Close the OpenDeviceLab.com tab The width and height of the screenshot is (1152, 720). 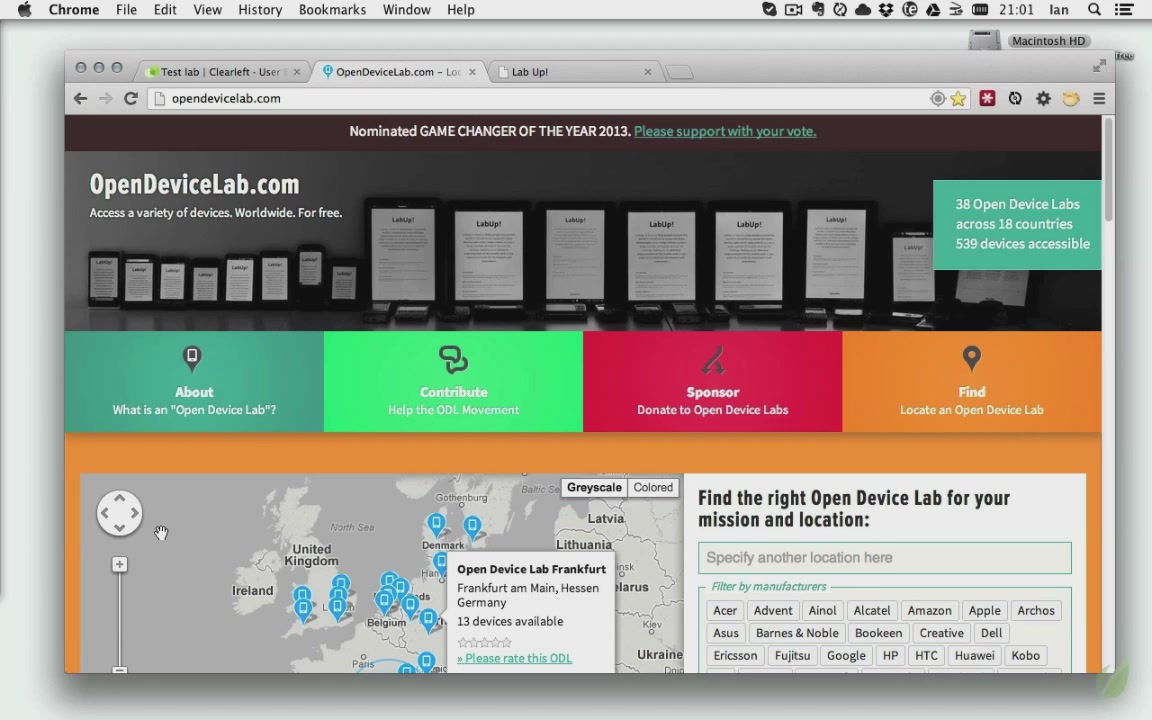(472, 72)
